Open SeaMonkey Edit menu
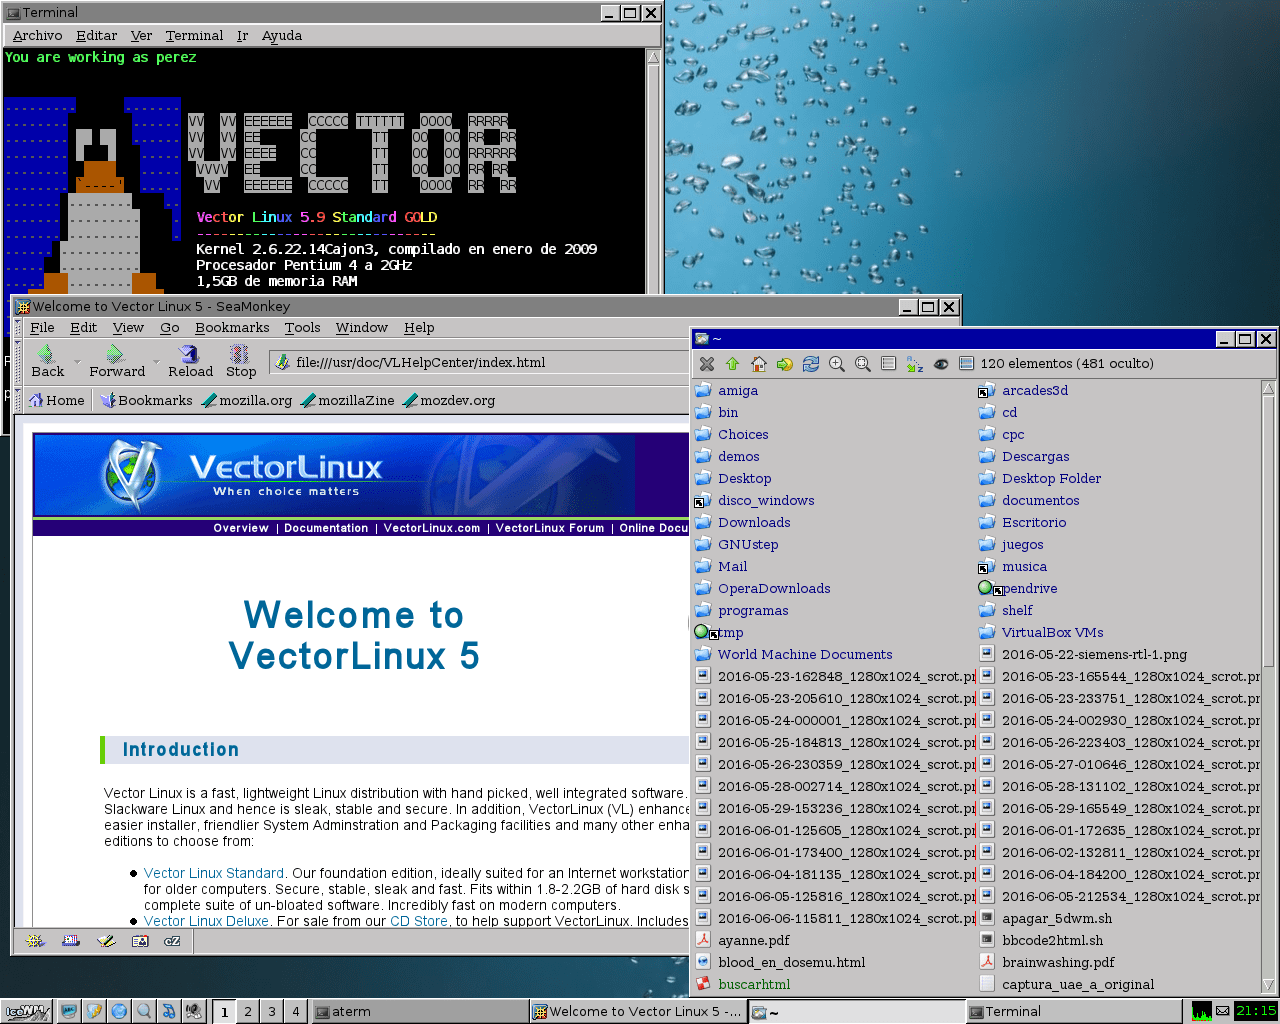Viewport: 1280px width, 1024px height. click(x=84, y=328)
